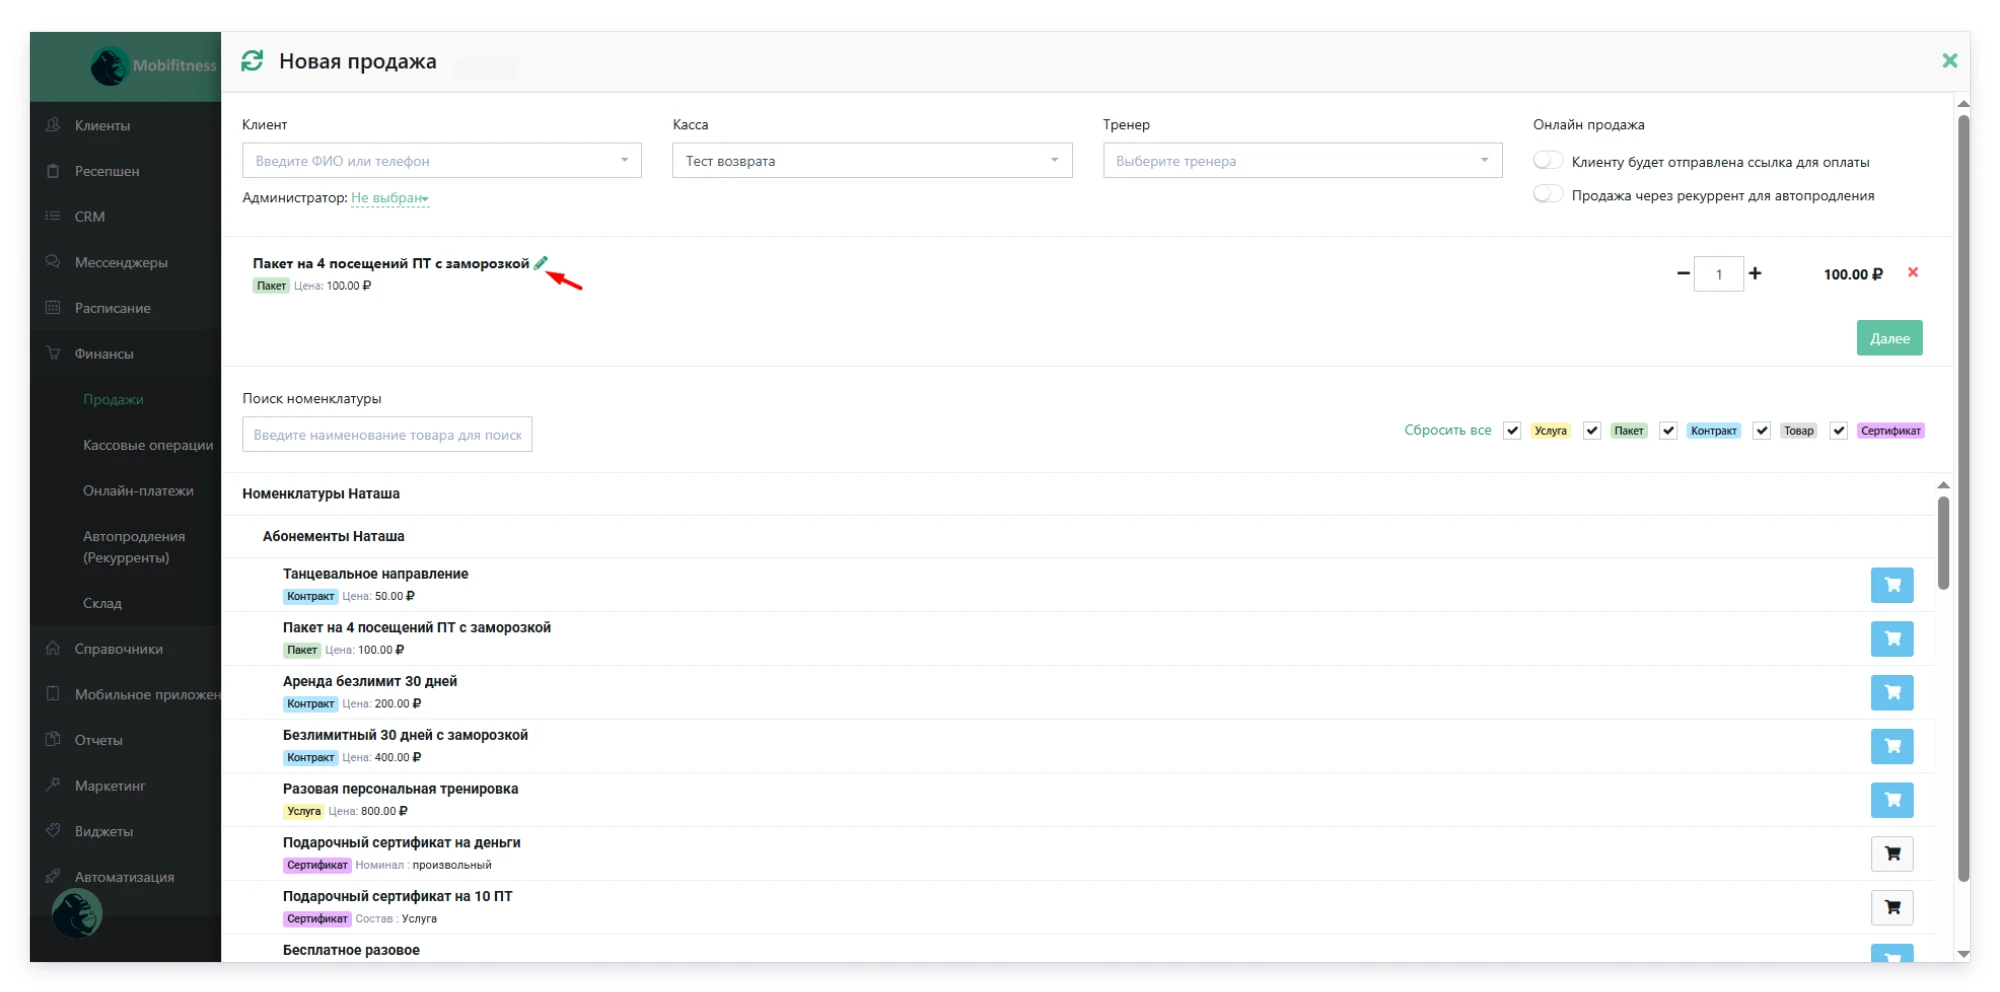Open the Тренер dropdown
The height and width of the screenshot is (992, 2000).
1302,160
